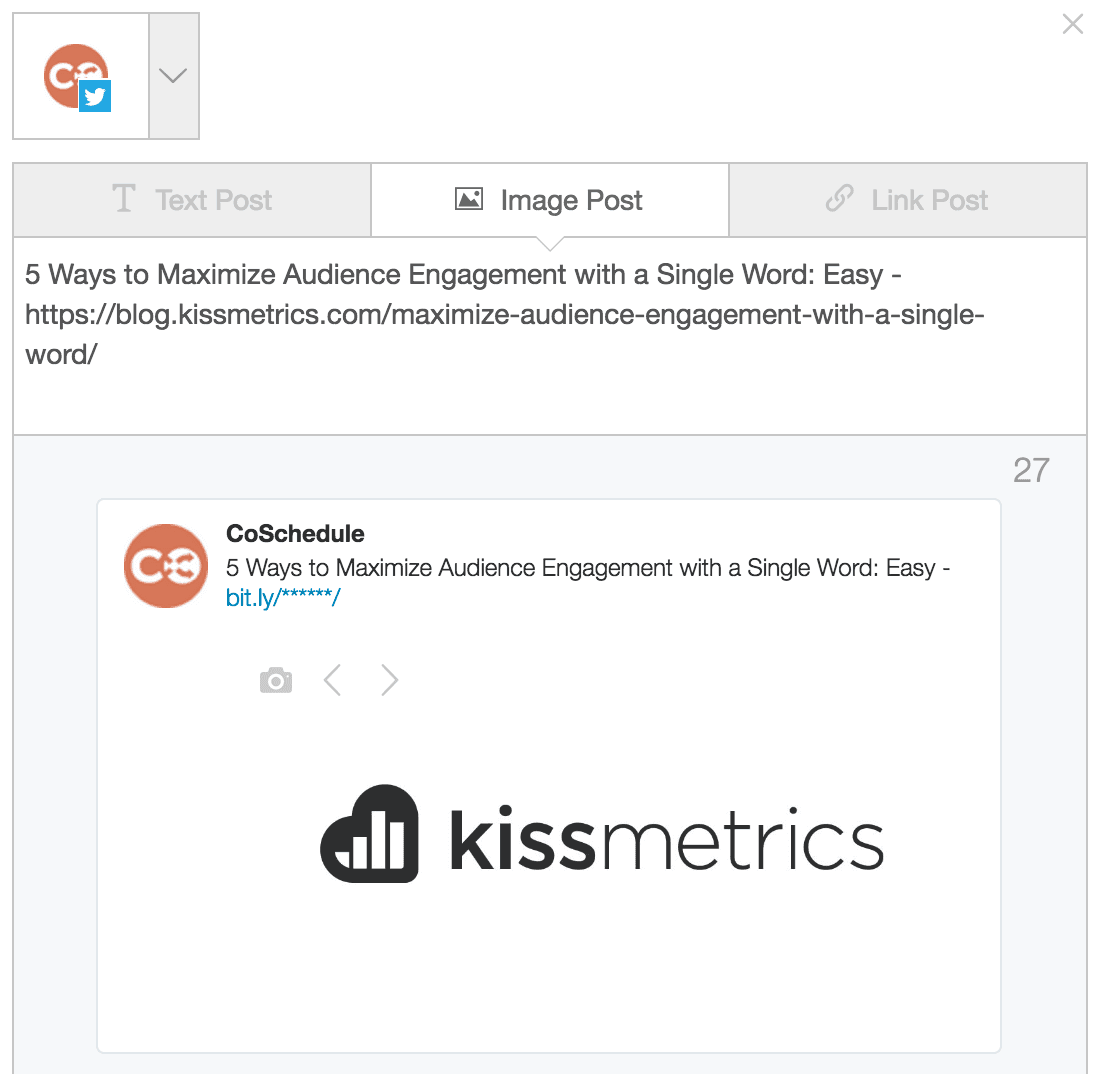The height and width of the screenshot is (1074, 1094).
Task: Click the tweet preview headline text
Action: [x=587, y=568]
